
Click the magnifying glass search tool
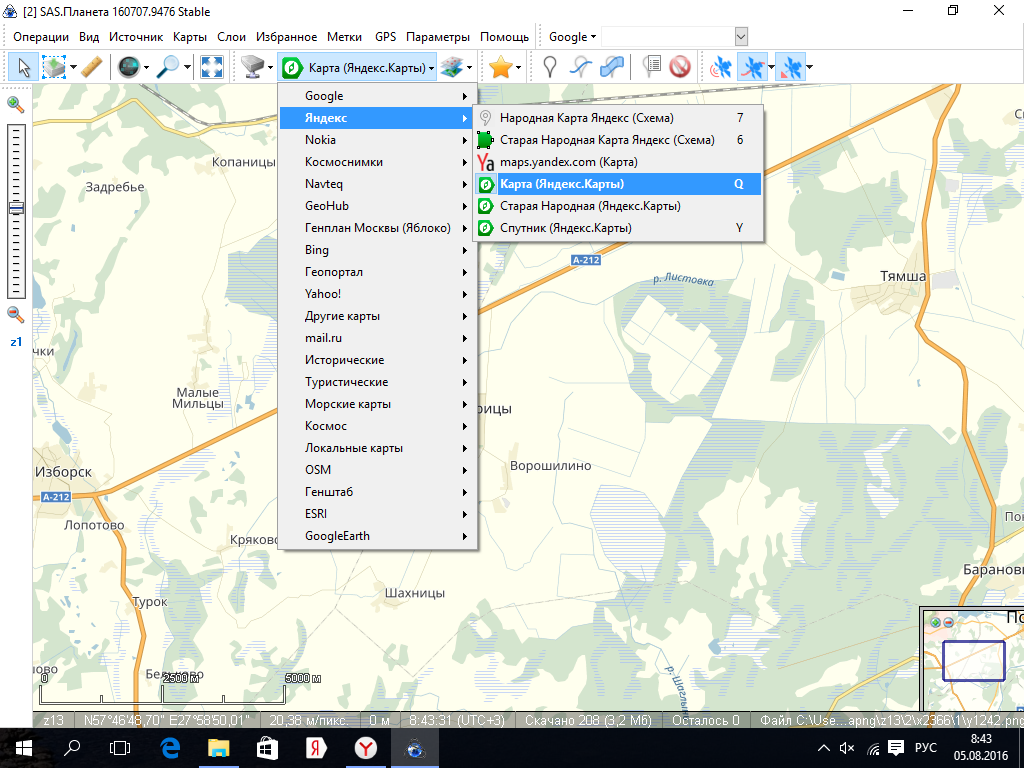pyautogui.click(x=168, y=67)
